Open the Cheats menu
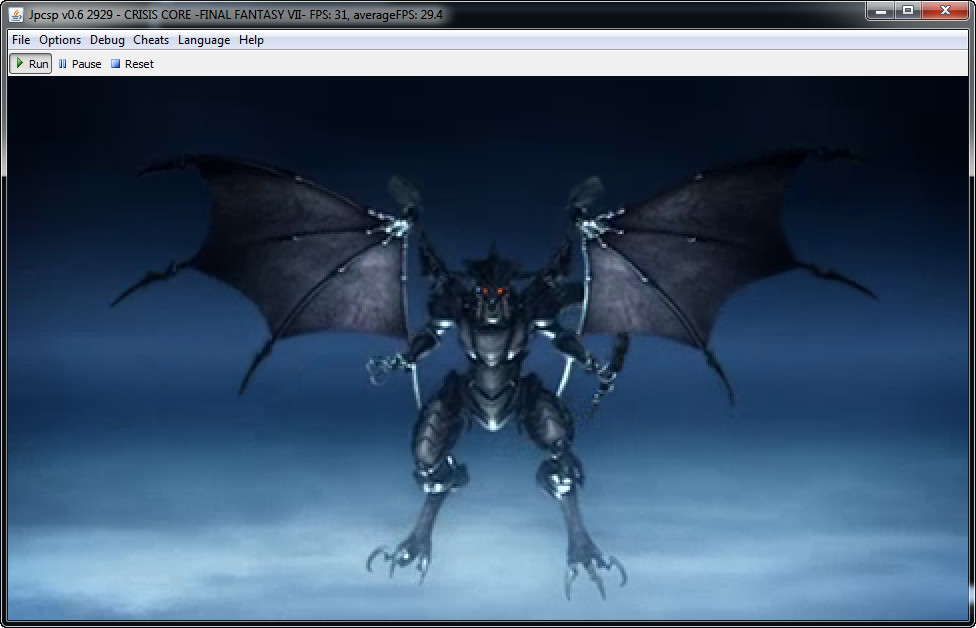 (151, 40)
